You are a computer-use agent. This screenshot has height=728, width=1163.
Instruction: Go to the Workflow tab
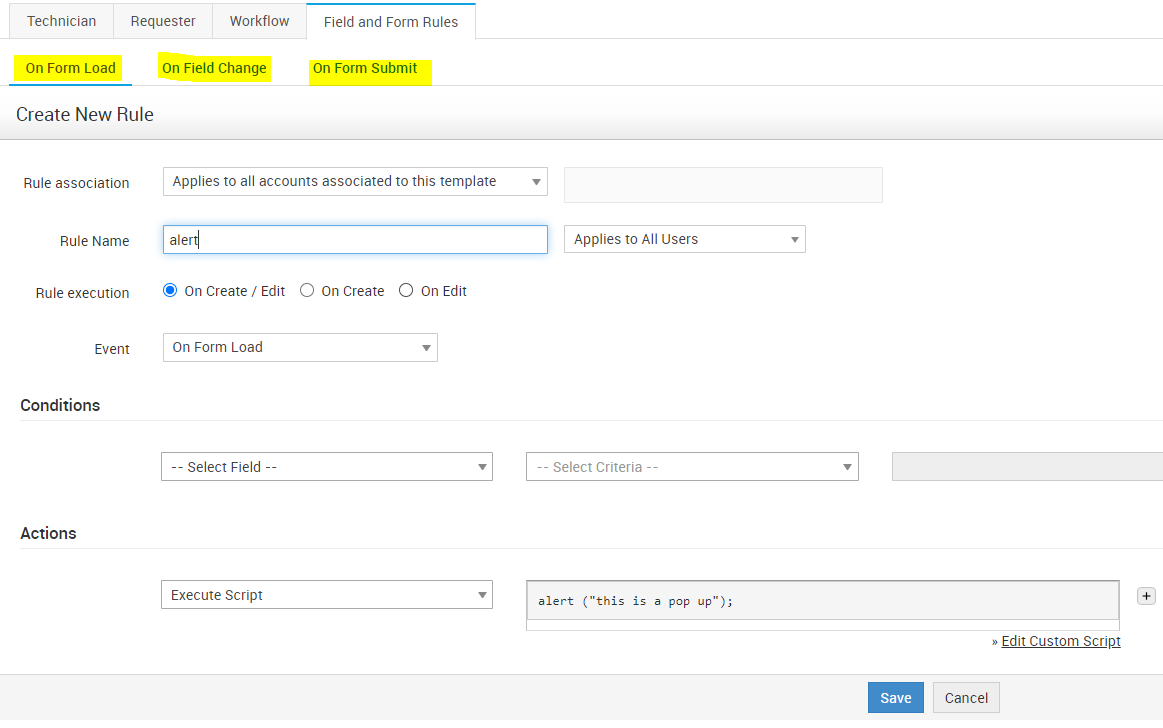pos(259,21)
